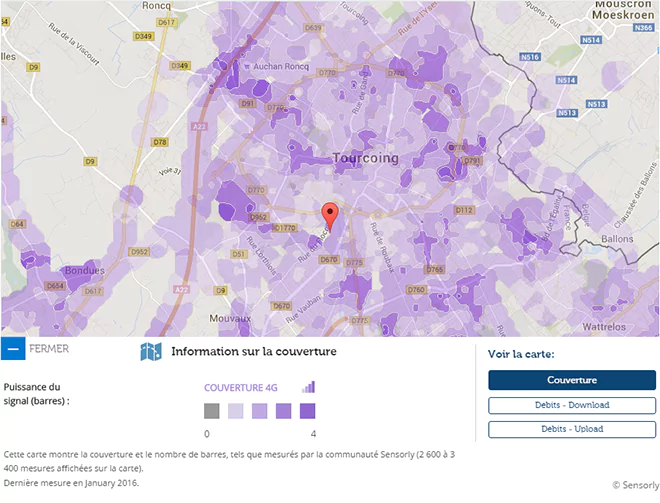Click the Information sur la couverture title
Image resolution: width=660 pixels, height=503 pixels.
coord(254,351)
